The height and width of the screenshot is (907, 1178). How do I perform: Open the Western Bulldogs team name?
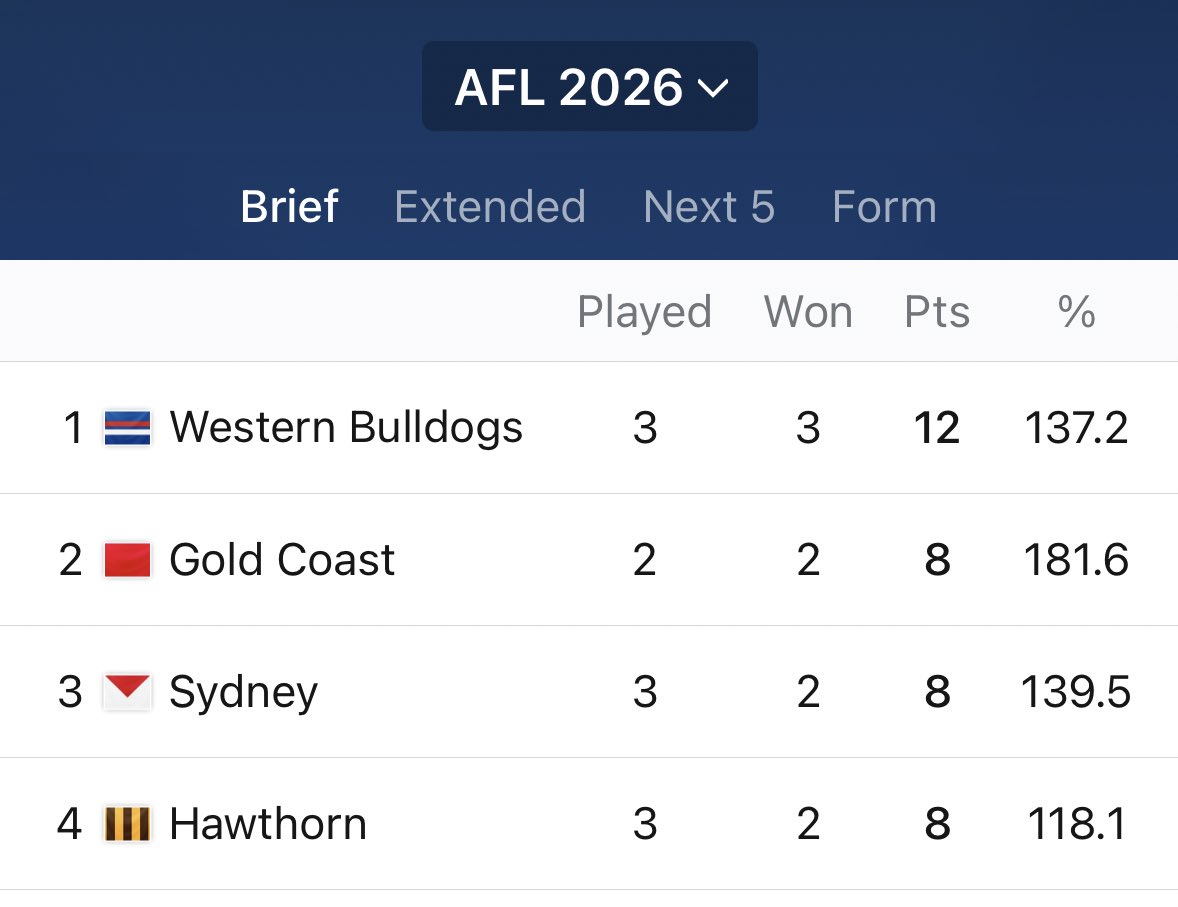pos(346,428)
